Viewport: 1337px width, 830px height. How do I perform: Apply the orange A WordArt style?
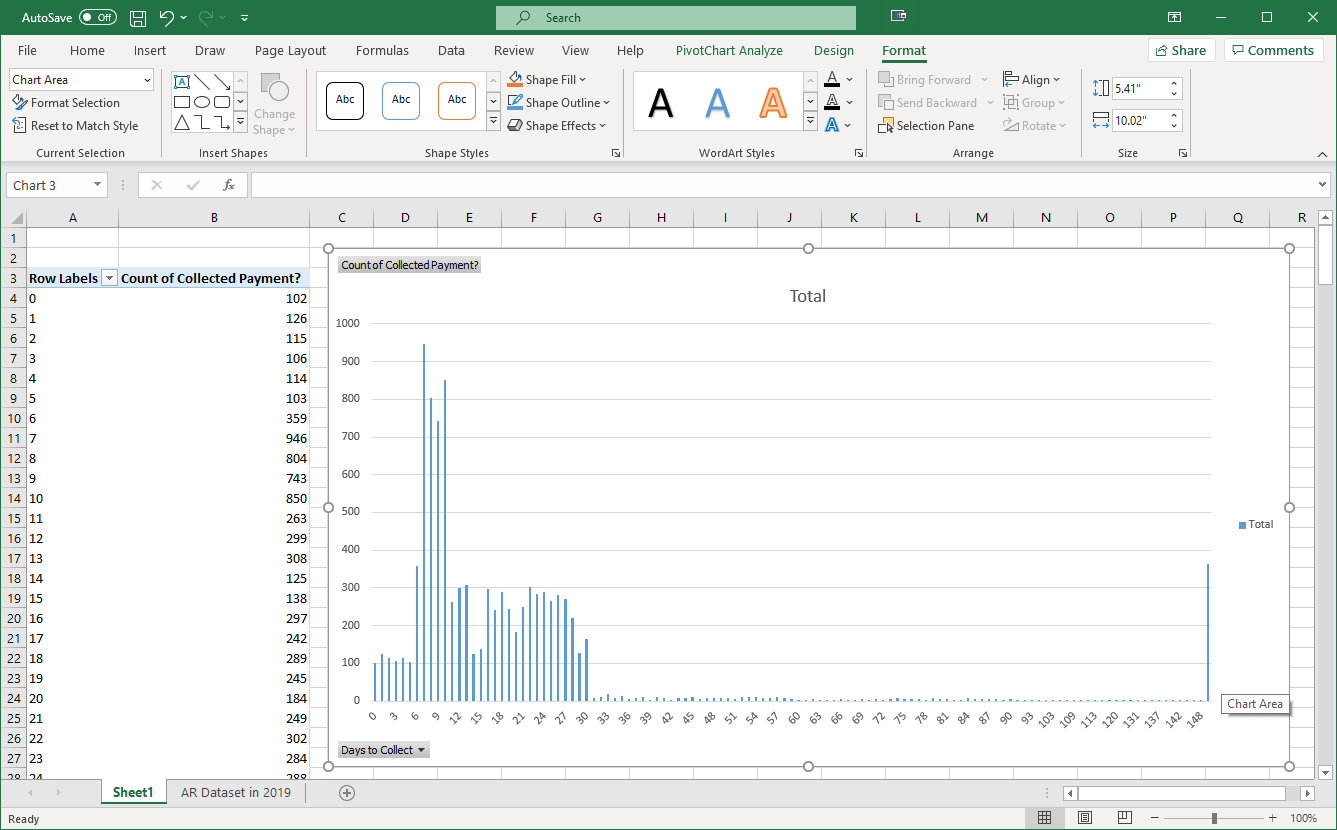pos(773,102)
